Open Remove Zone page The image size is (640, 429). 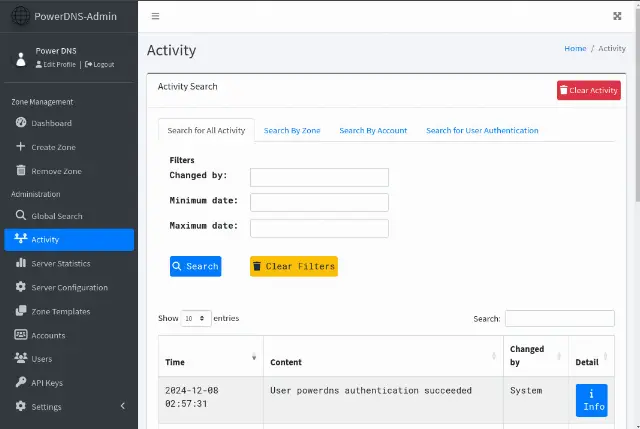point(69,171)
